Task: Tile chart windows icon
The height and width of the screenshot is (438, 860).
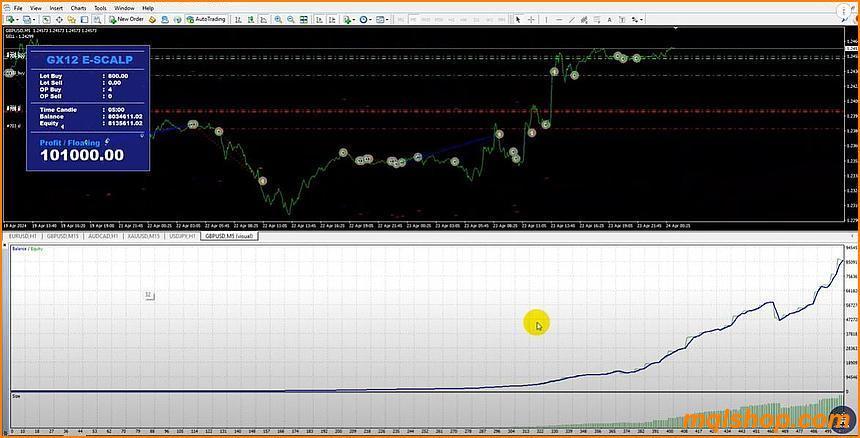Action: [x=303, y=19]
